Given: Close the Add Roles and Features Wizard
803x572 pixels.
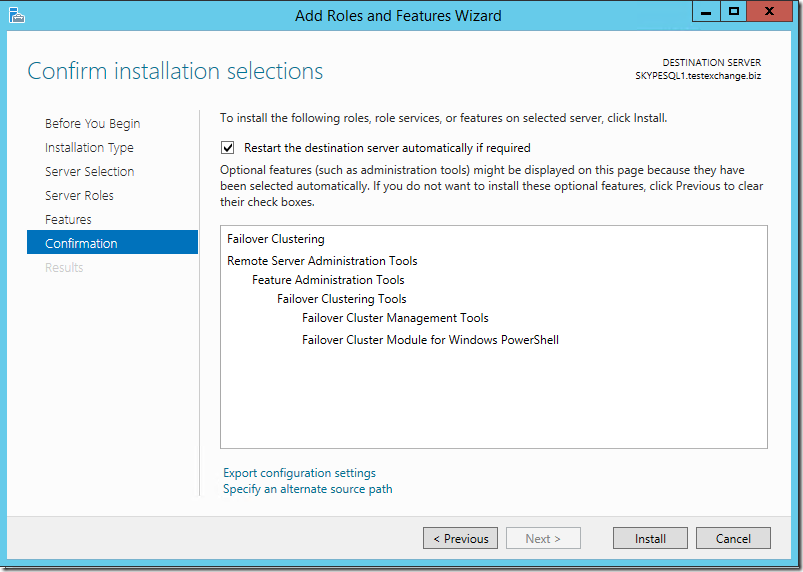Looking at the screenshot, I should tap(769, 12).
